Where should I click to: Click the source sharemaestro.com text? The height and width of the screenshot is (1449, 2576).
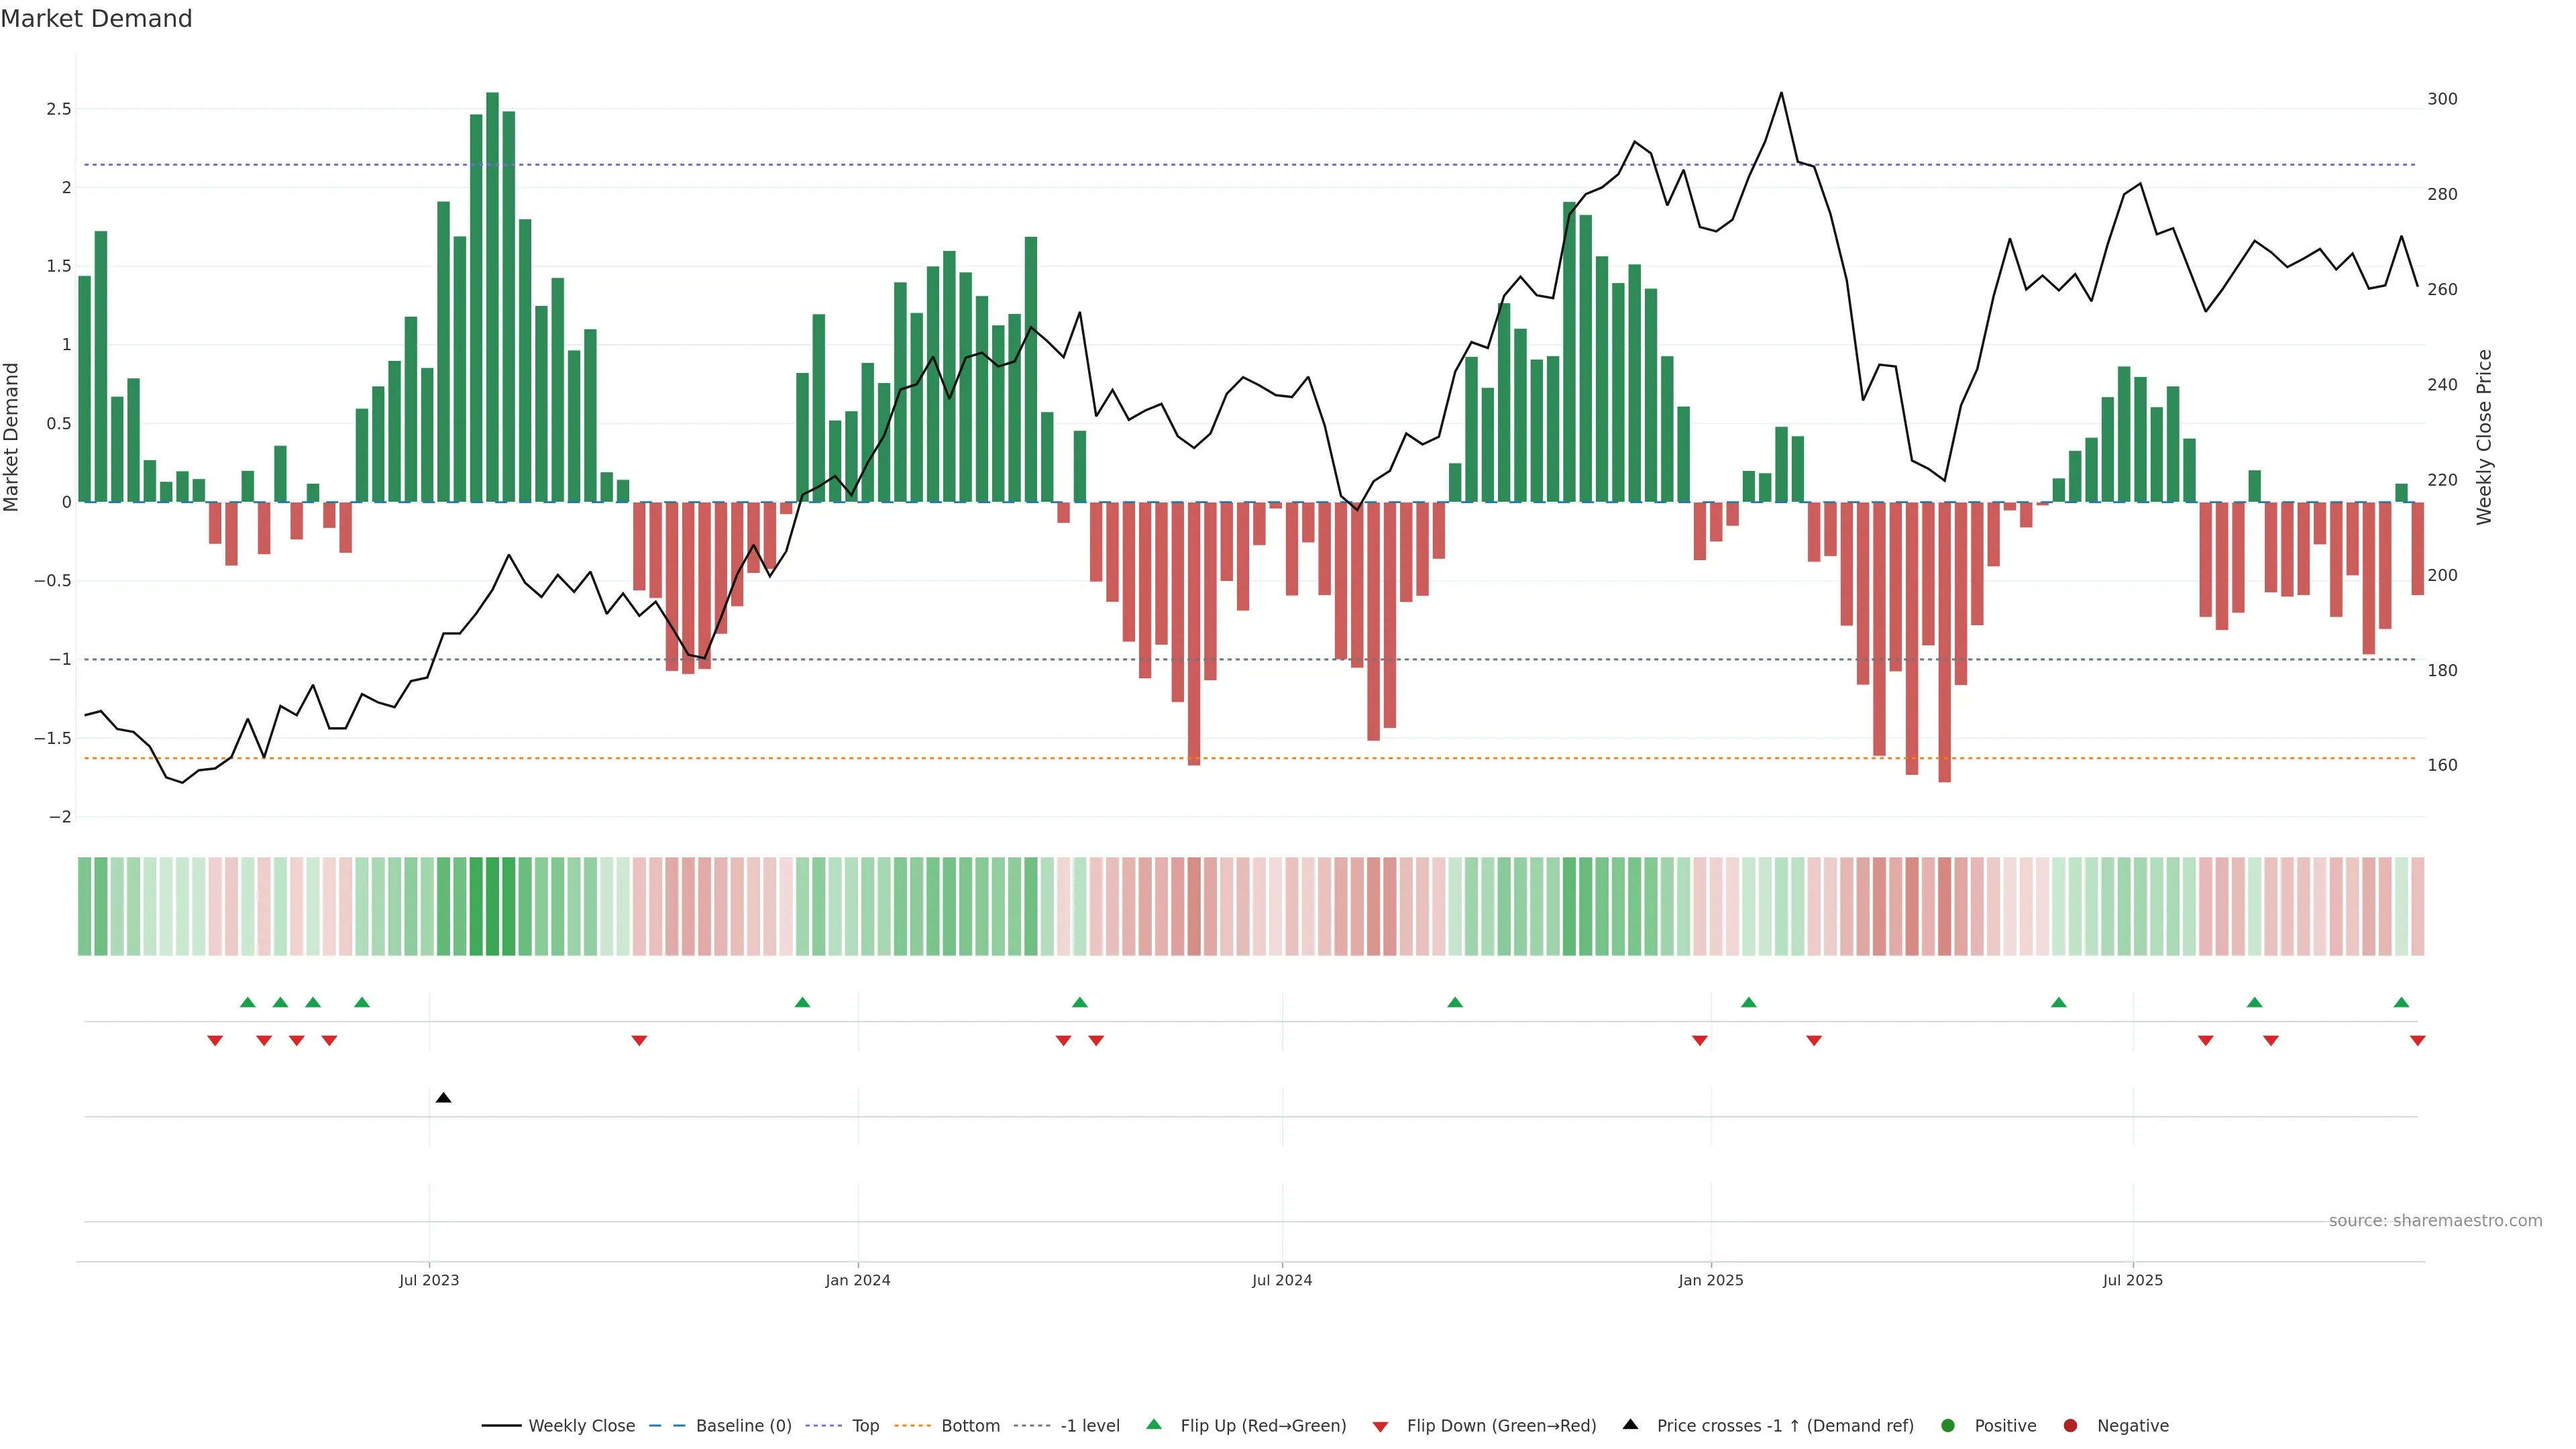click(2435, 1220)
